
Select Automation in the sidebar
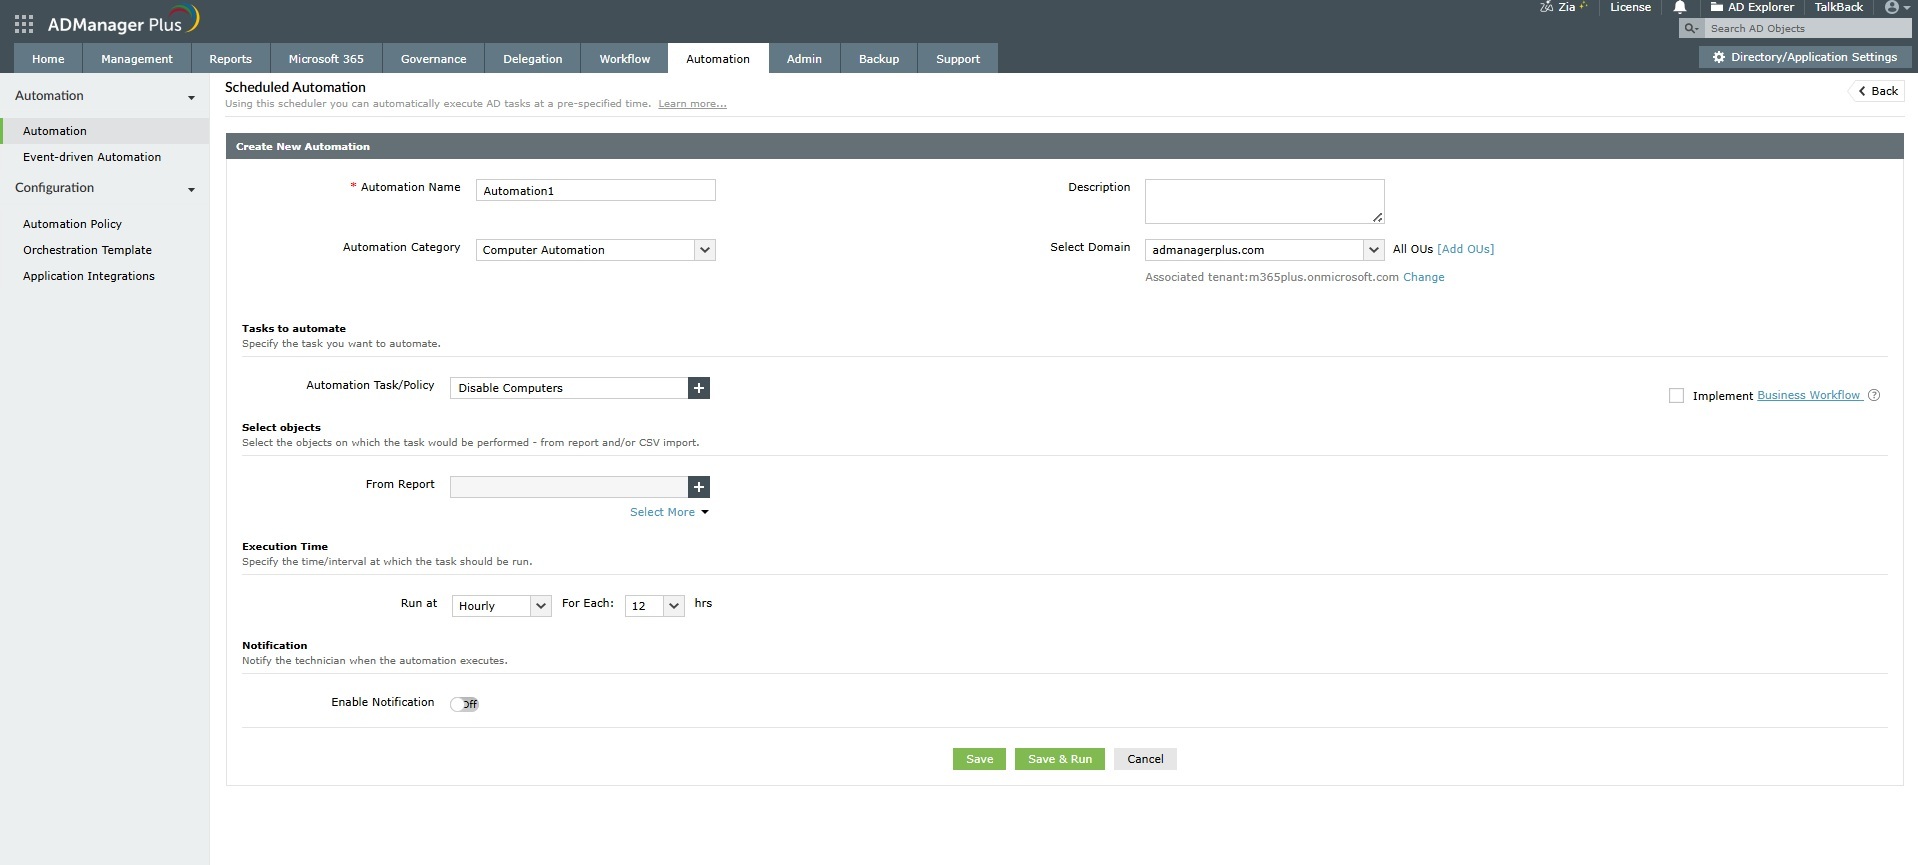pos(105,131)
